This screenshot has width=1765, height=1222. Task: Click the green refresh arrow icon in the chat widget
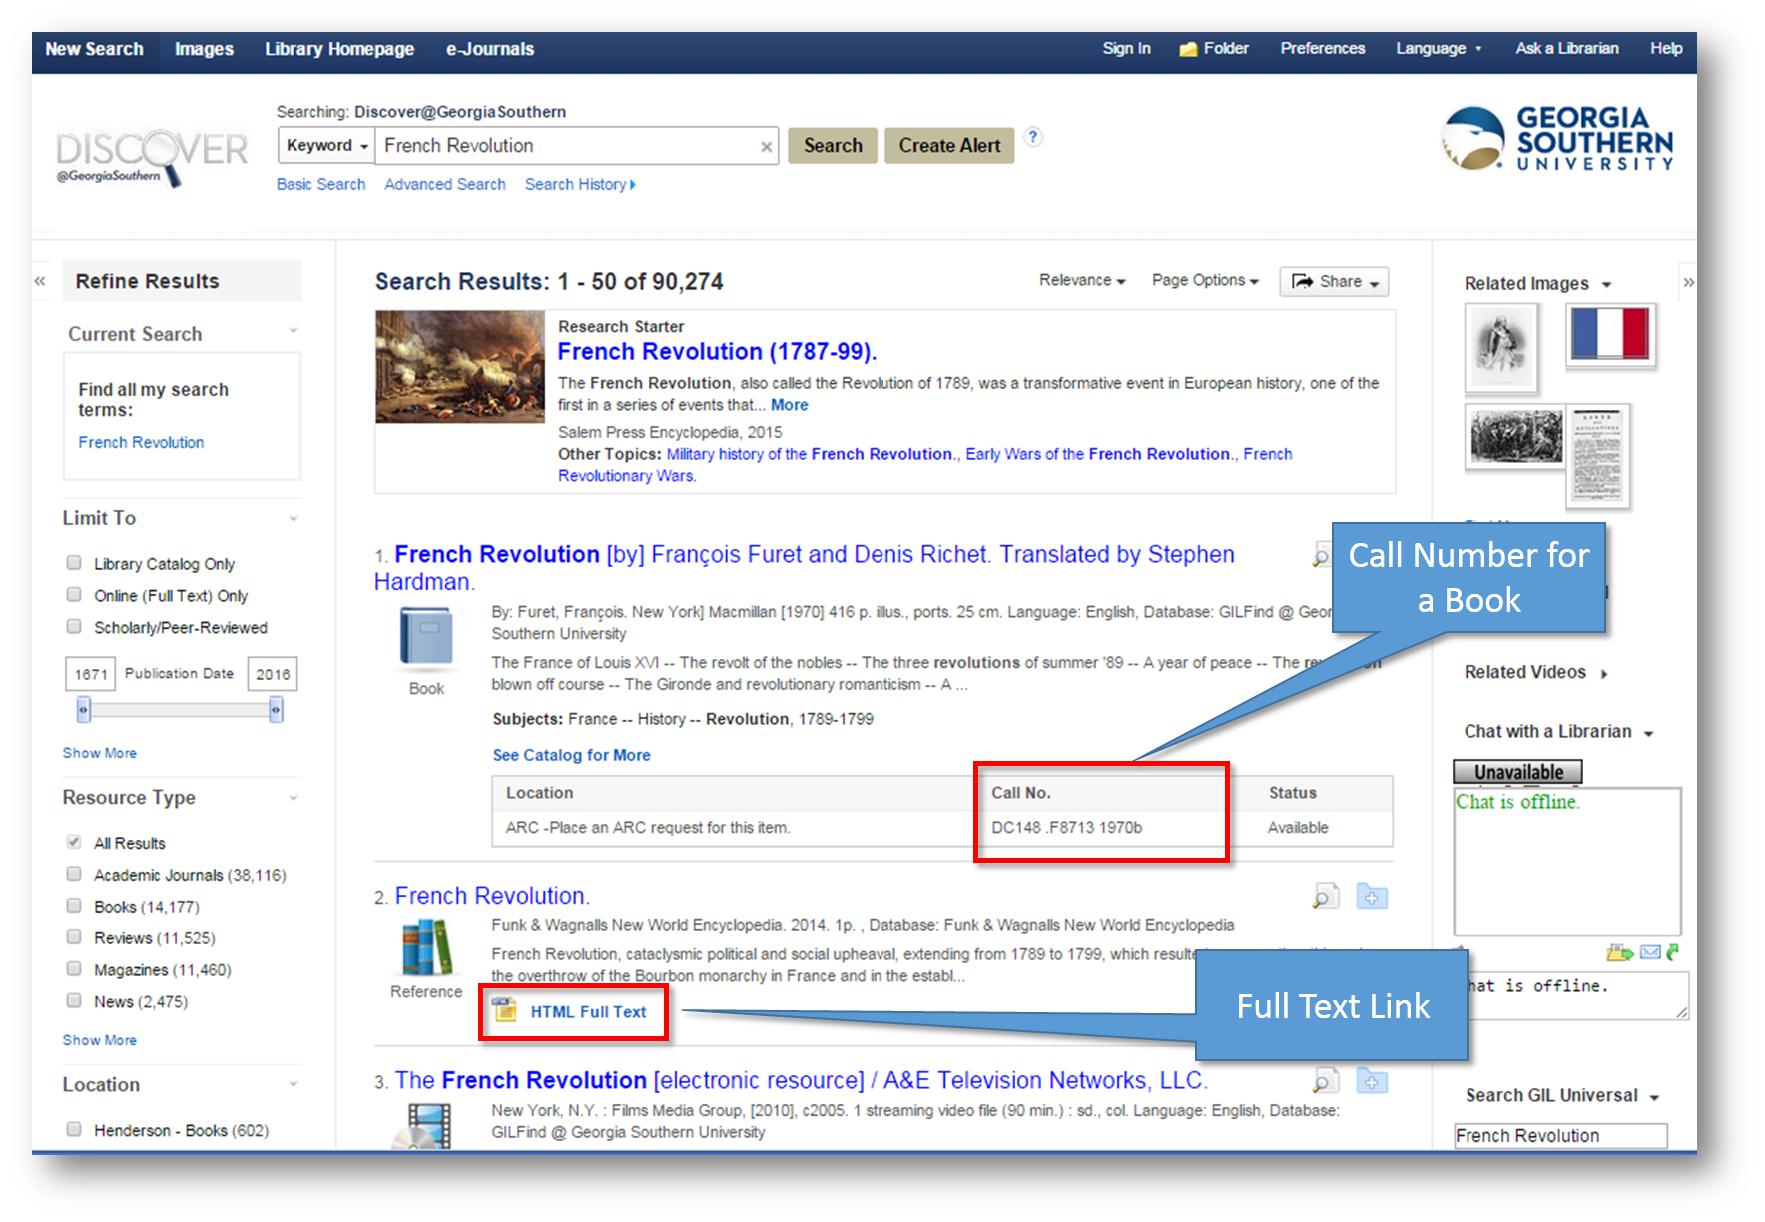1673,952
